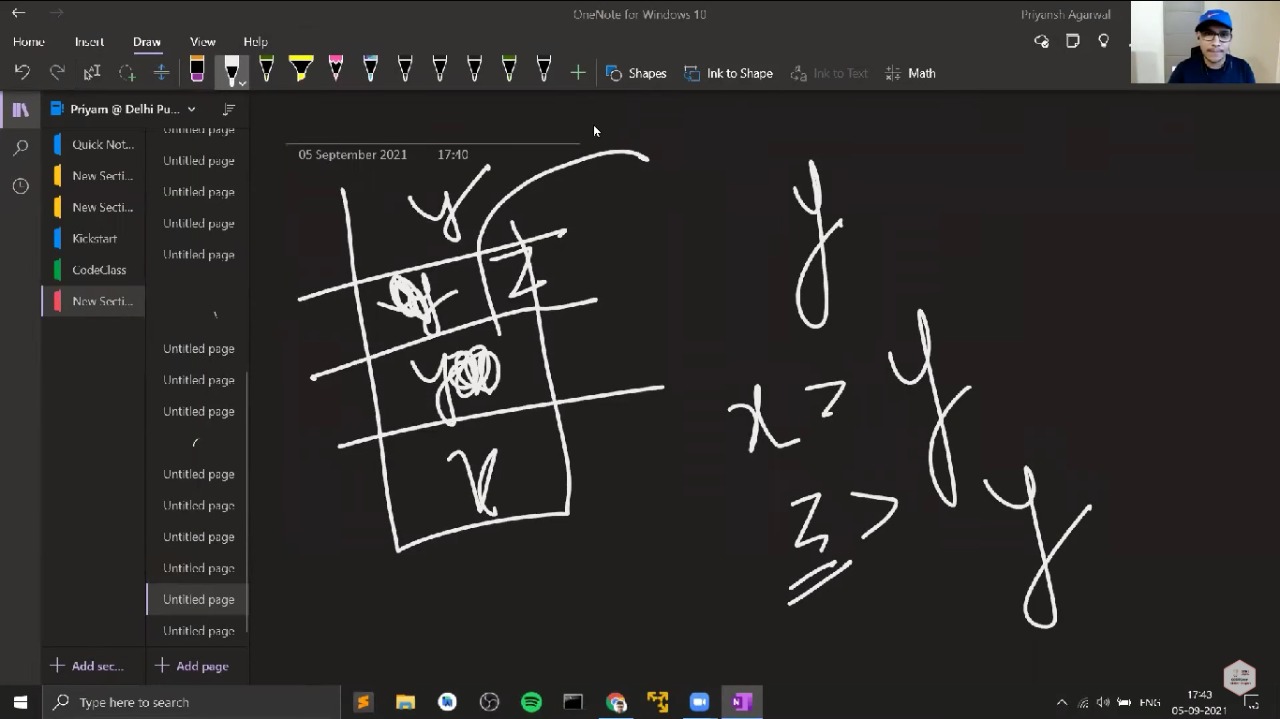Go back using the top-left back arrow

[18, 13]
